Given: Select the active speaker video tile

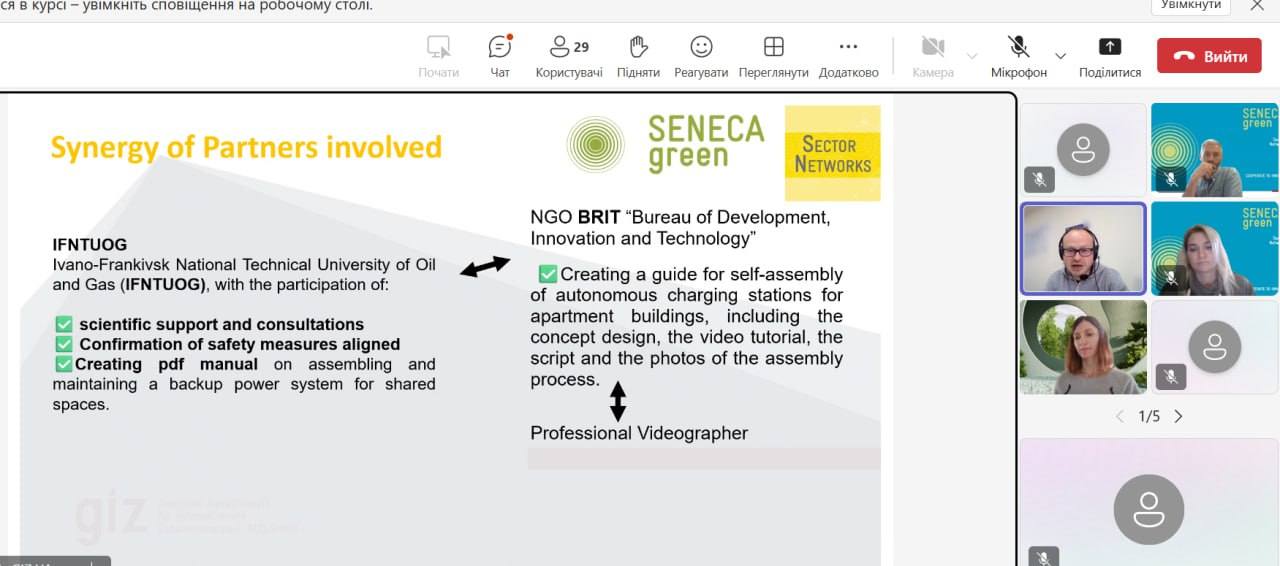Looking at the screenshot, I should coord(1083,248).
